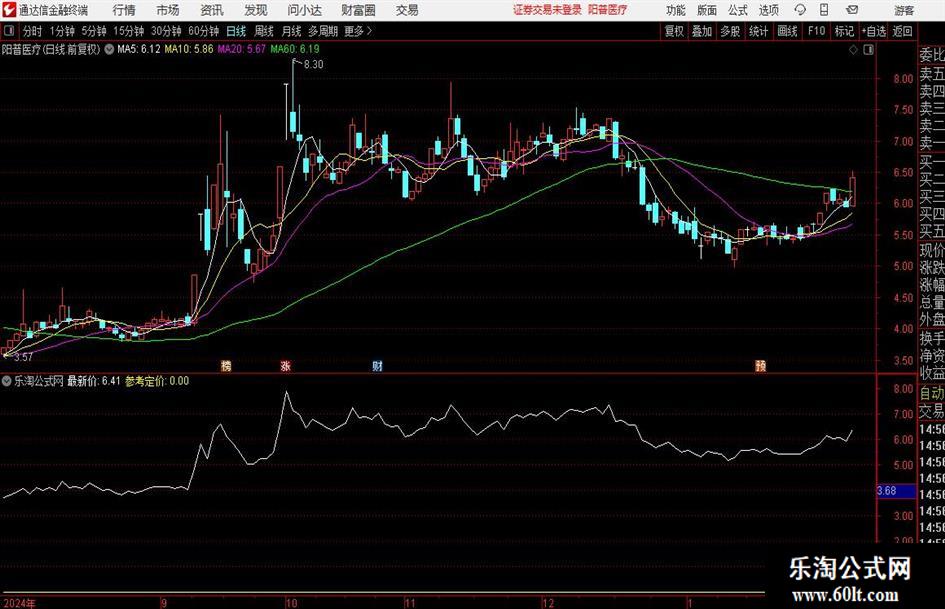The image size is (945, 609).
Task: Click the 10 month marker on timeline
Action: [x=292, y=602]
